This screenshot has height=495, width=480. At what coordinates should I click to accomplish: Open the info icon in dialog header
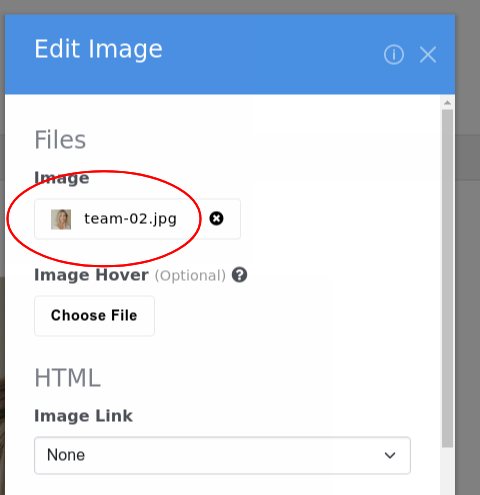394,55
